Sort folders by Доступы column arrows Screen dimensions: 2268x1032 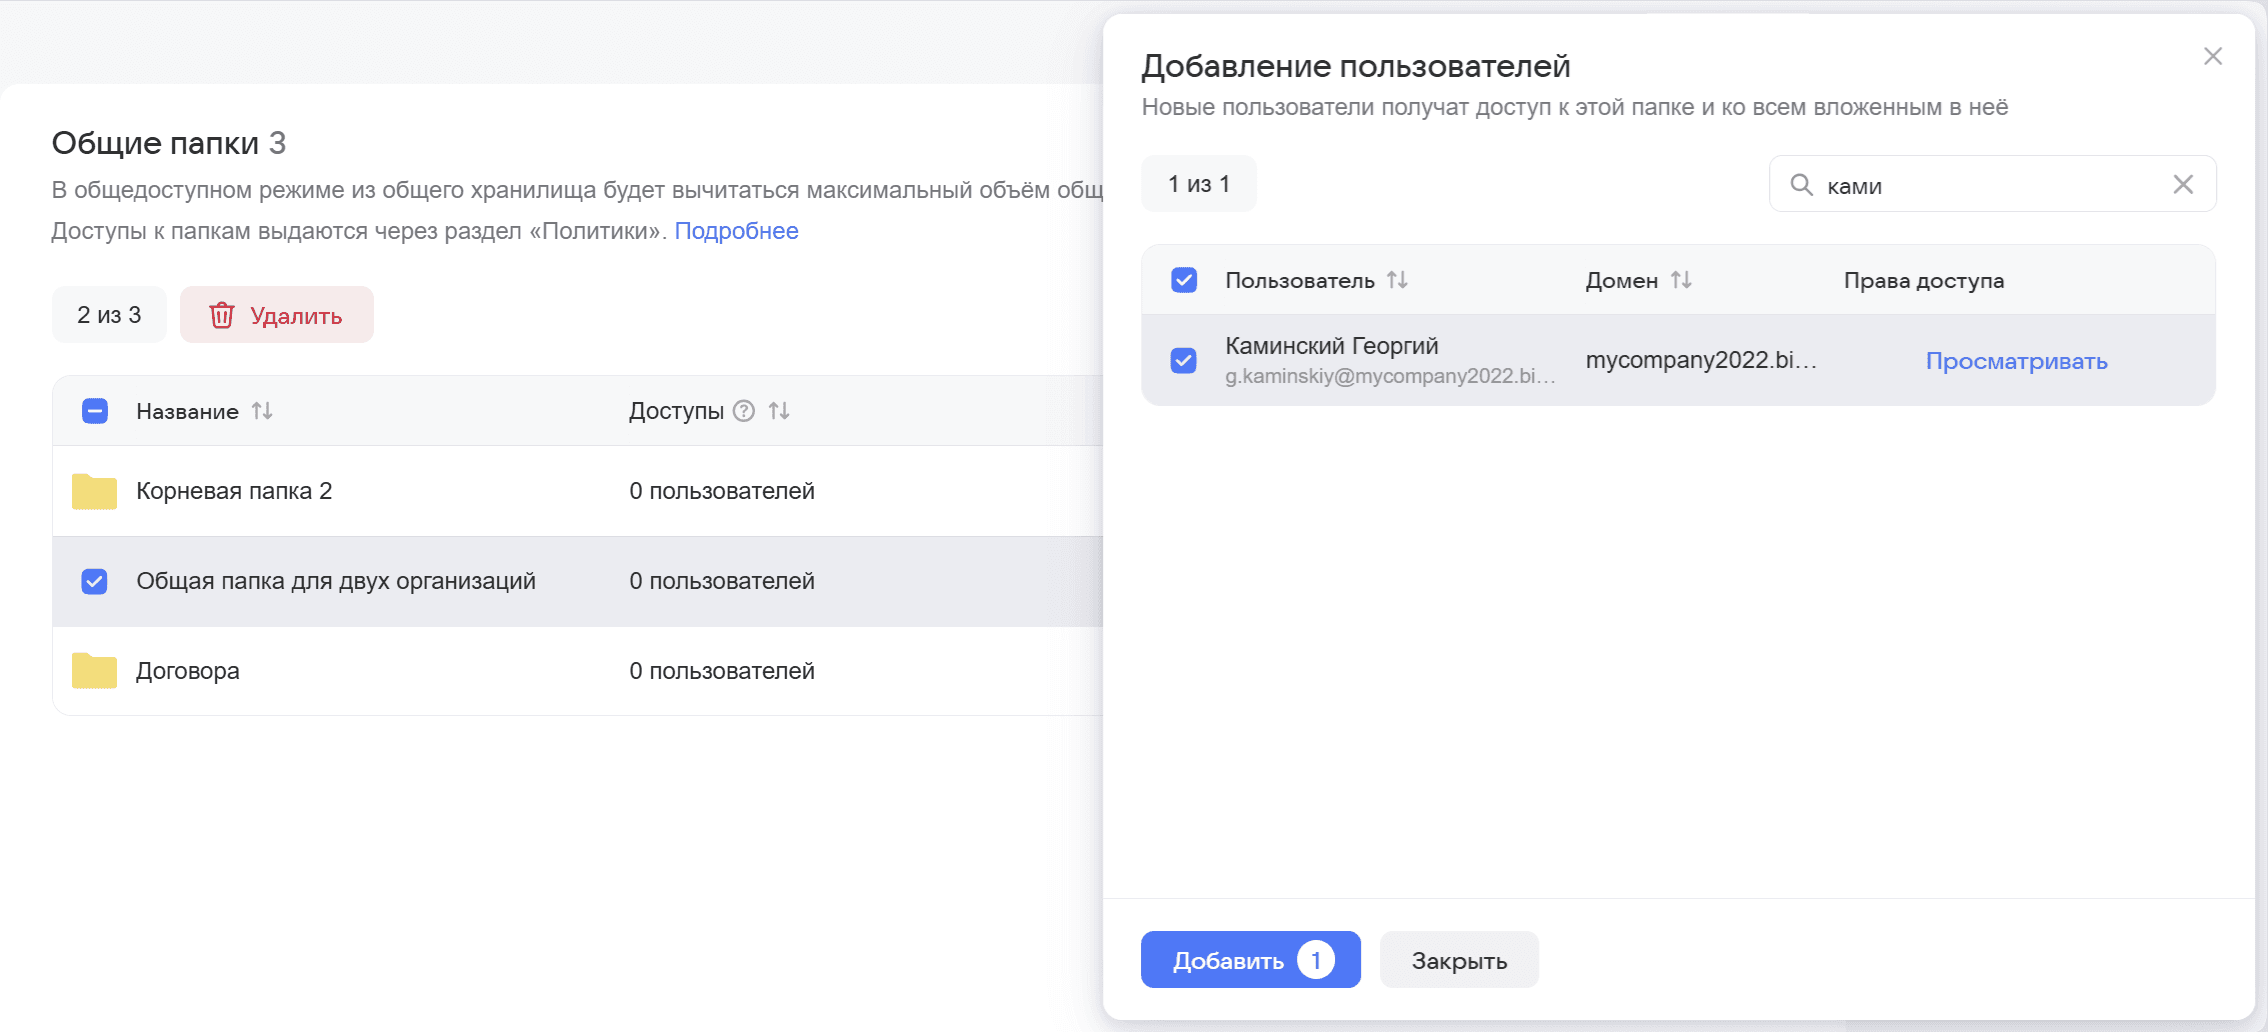[779, 411]
